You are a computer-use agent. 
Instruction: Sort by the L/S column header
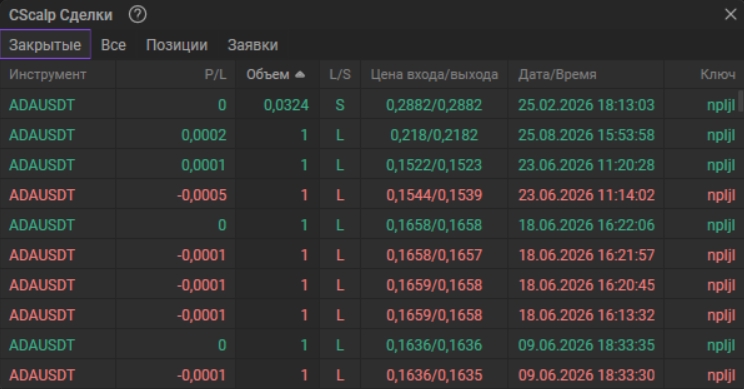coord(340,74)
